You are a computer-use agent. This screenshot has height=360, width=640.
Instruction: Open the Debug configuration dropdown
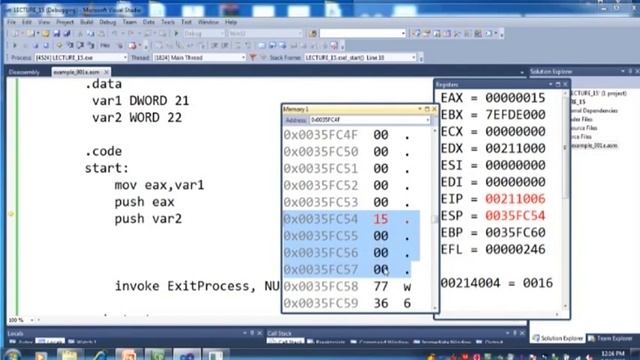(204, 34)
